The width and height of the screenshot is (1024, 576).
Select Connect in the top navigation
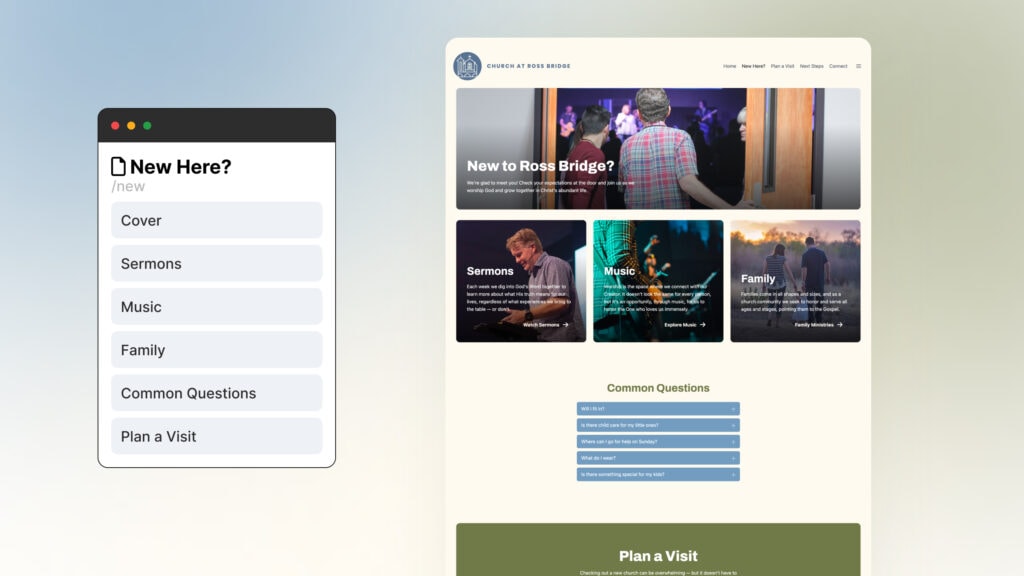pyautogui.click(x=838, y=66)
